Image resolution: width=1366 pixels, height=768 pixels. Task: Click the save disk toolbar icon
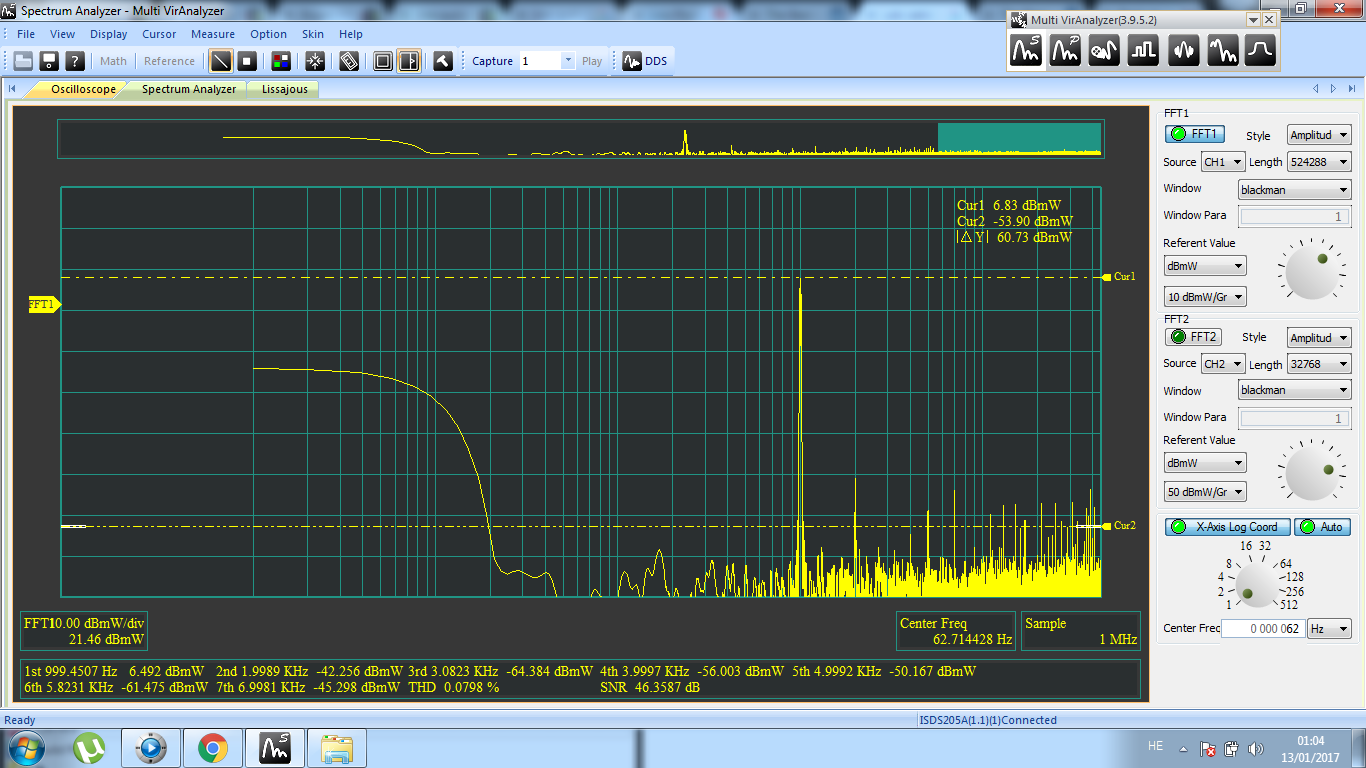tap(49, 61)
